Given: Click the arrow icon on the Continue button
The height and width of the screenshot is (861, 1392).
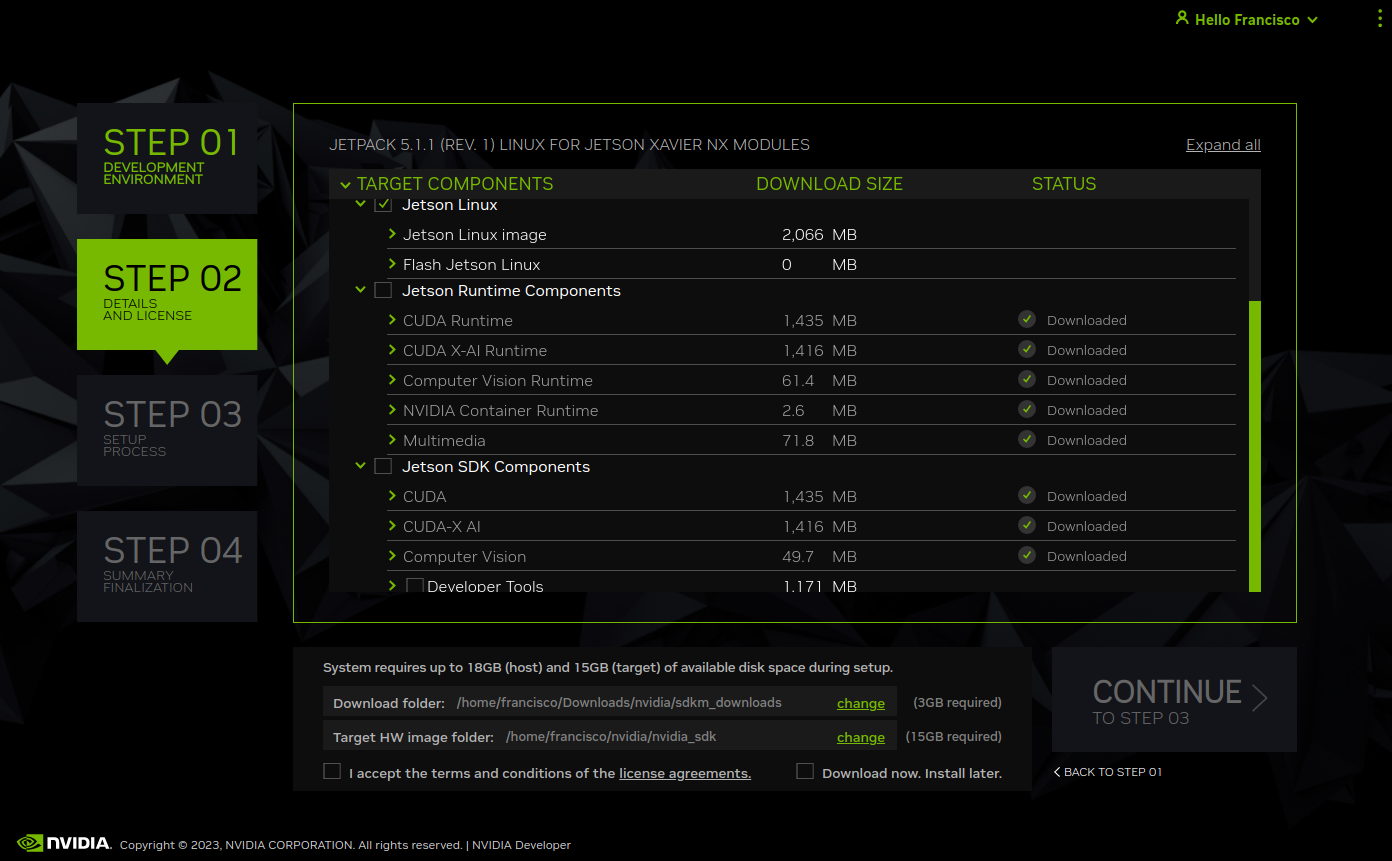Looking at the screenshot, I should (1260, 698).
